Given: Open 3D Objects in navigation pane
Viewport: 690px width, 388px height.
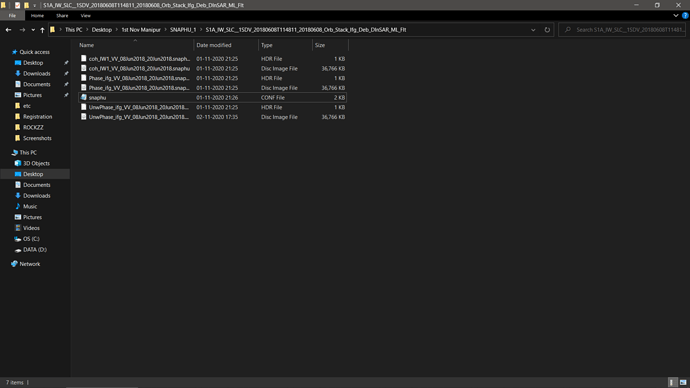Looking at the screenshot, I should 36,163.
